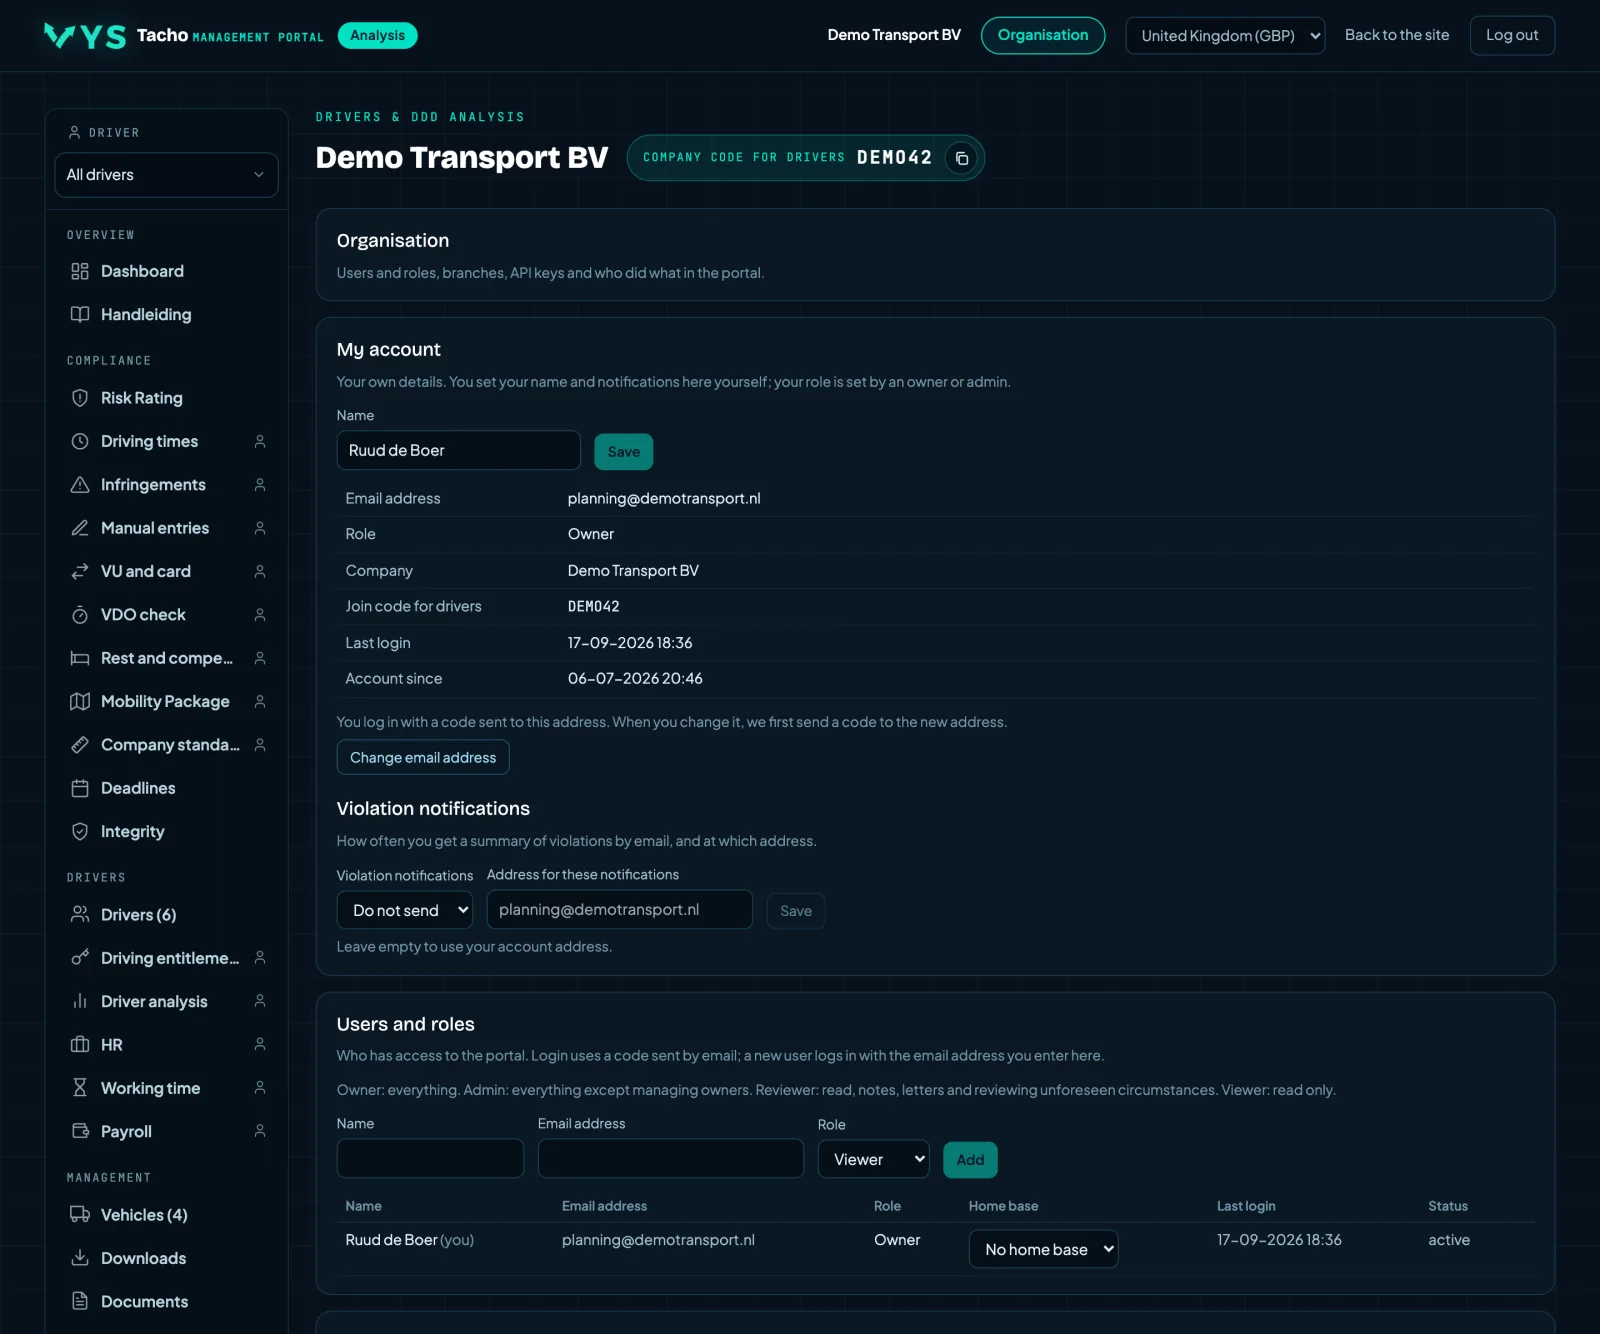Click the Mobility Package map icon
The image size is (1600, 1334).
click(x=80, y=701)
